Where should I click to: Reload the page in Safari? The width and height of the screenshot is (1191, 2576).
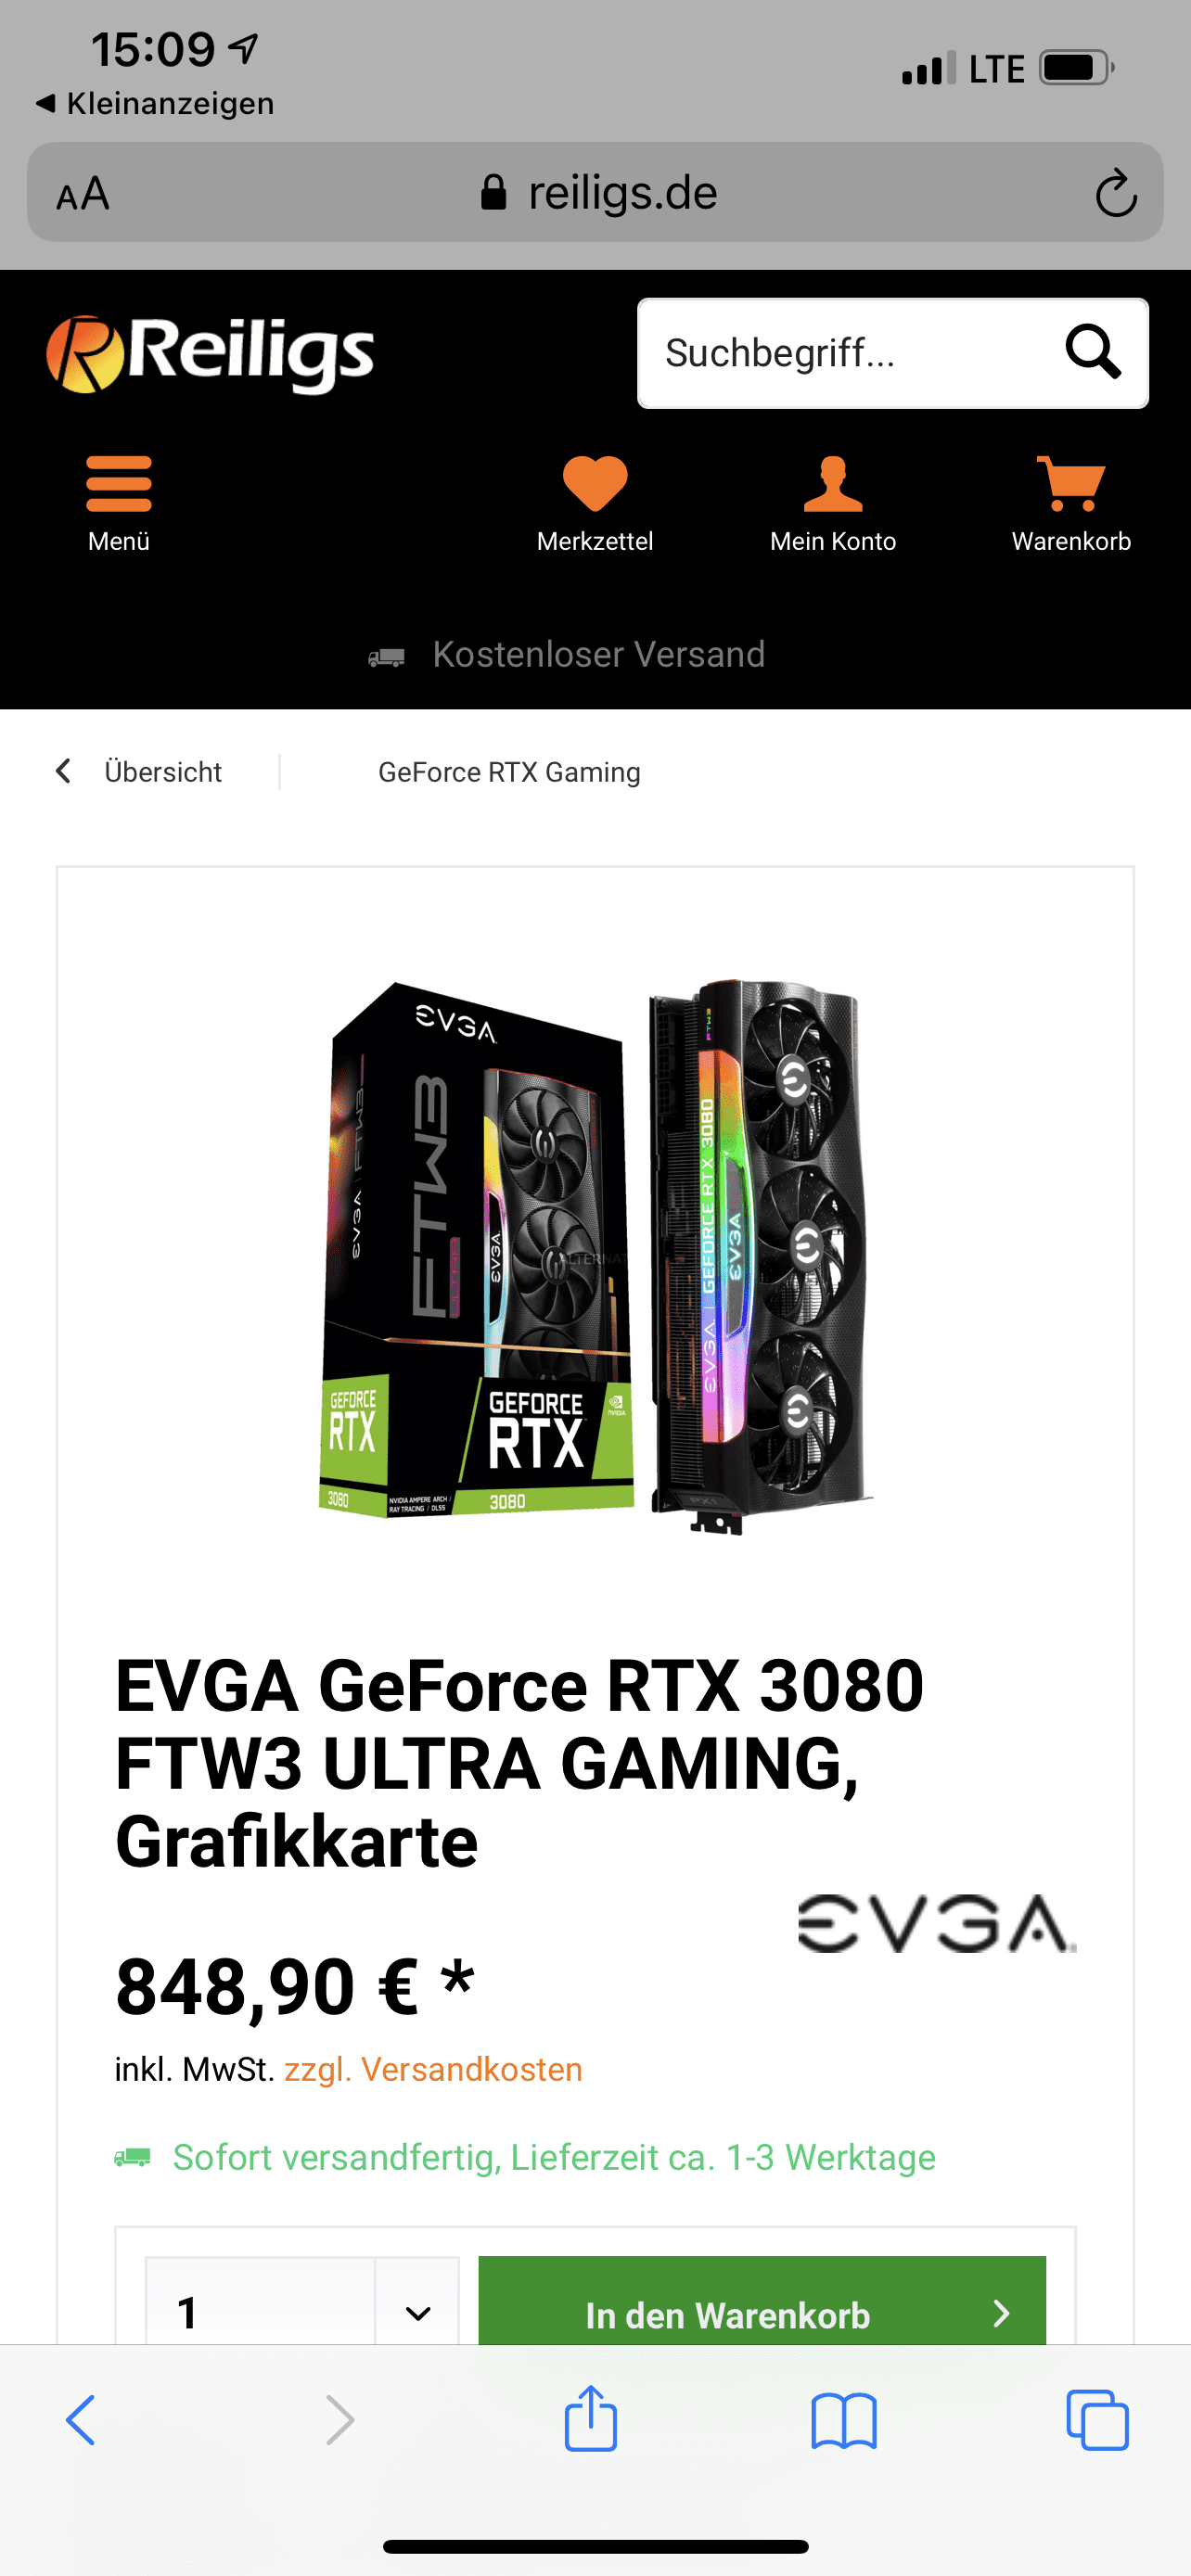coord(1115,193)
